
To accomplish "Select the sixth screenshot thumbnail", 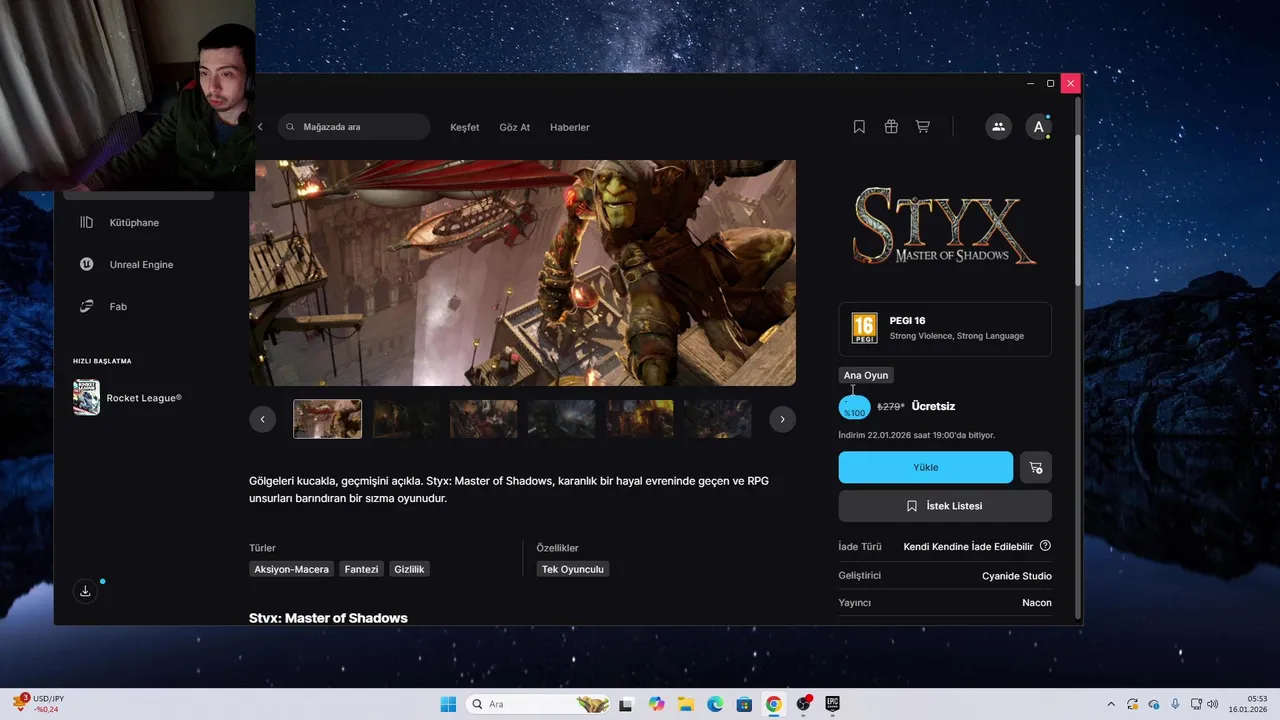I will coord(718,419).
